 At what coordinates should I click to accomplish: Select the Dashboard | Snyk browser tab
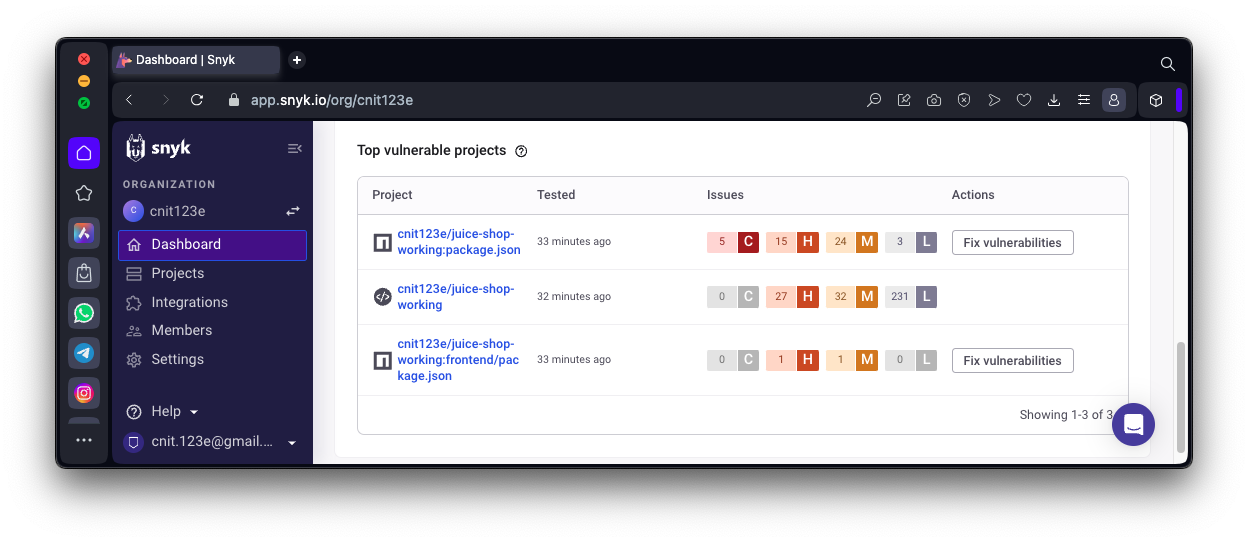click(x=195, y=60)
